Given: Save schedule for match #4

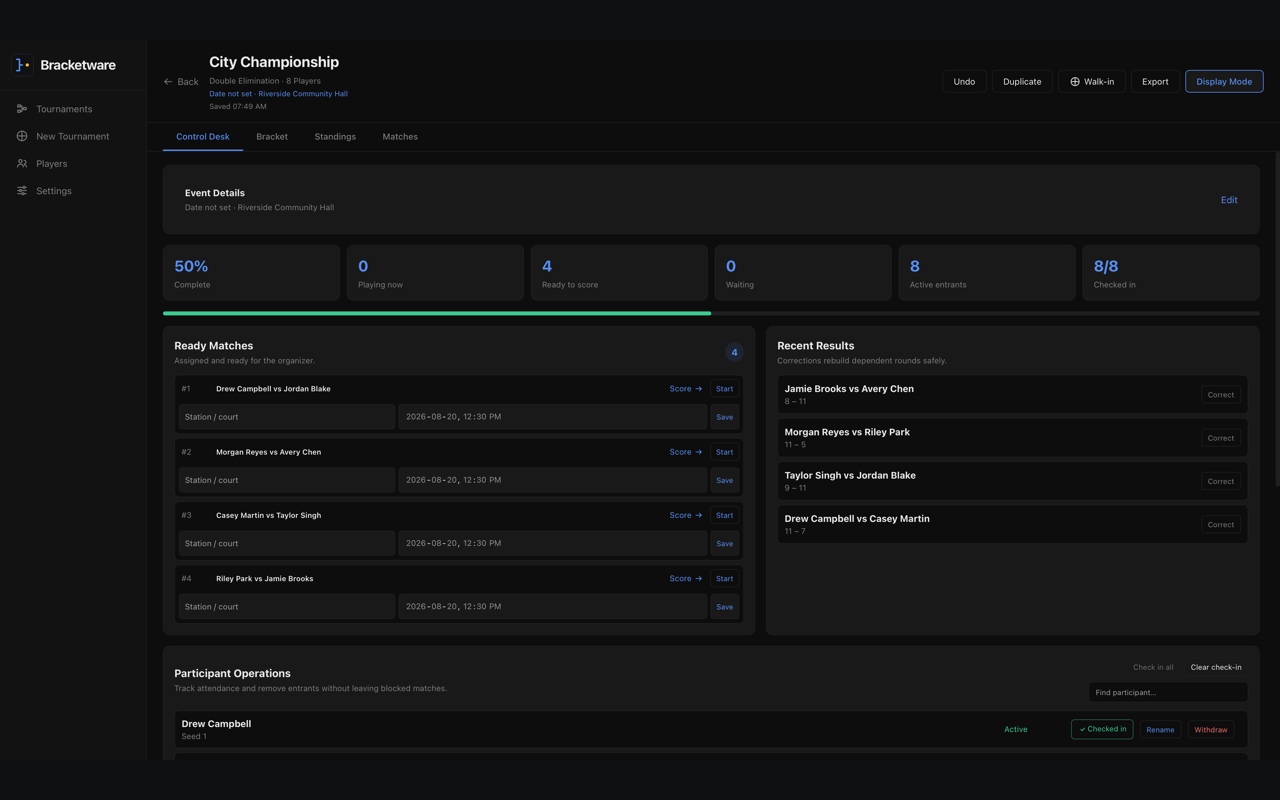Looking at the screenshot, I should 724,606.
